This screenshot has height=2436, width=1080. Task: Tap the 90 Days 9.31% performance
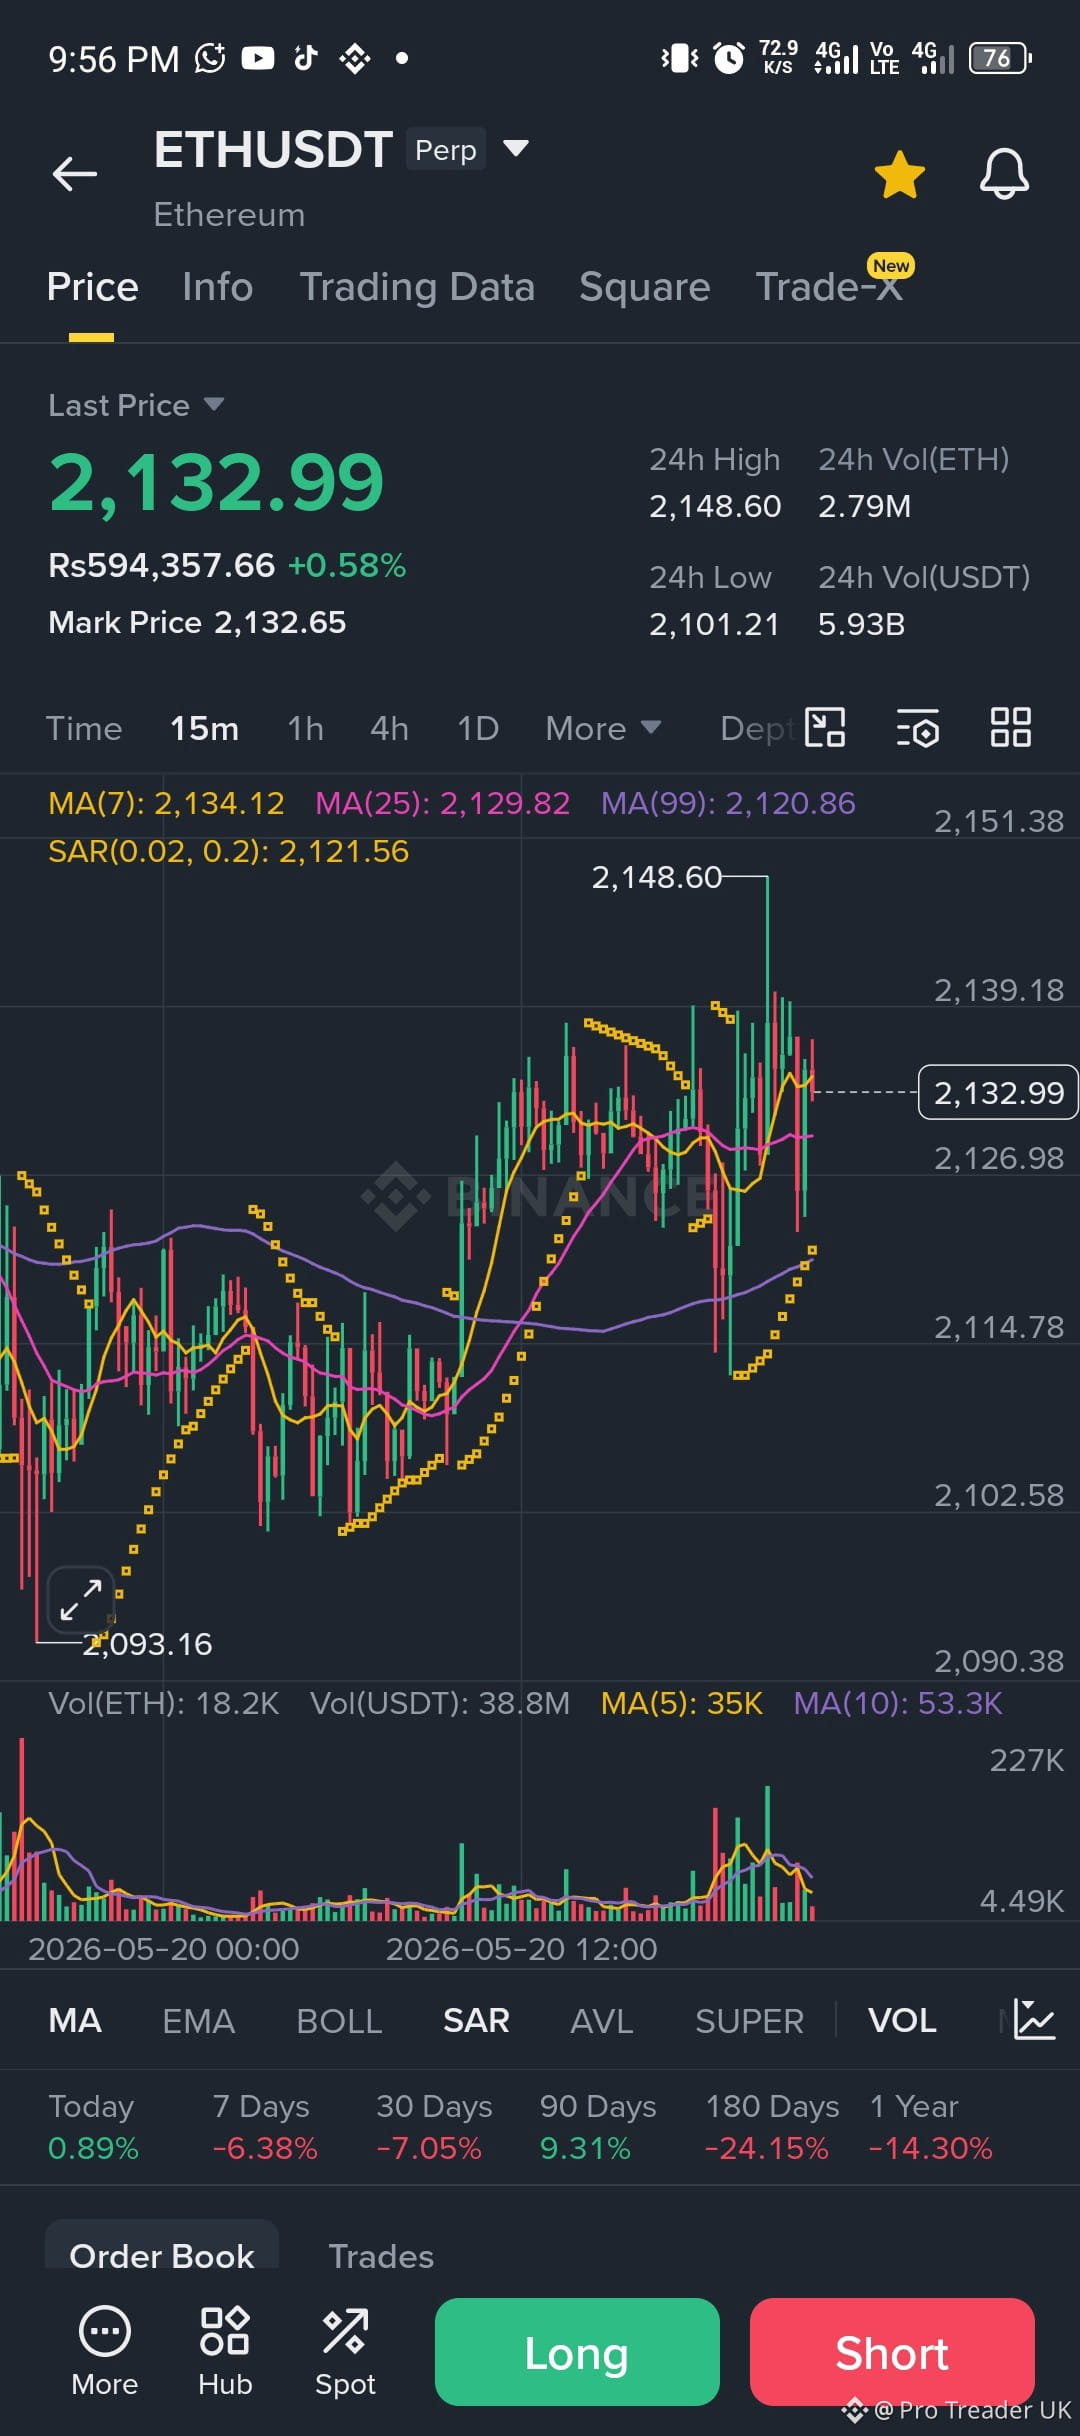pyautogui.click(x=598, y=2127)
